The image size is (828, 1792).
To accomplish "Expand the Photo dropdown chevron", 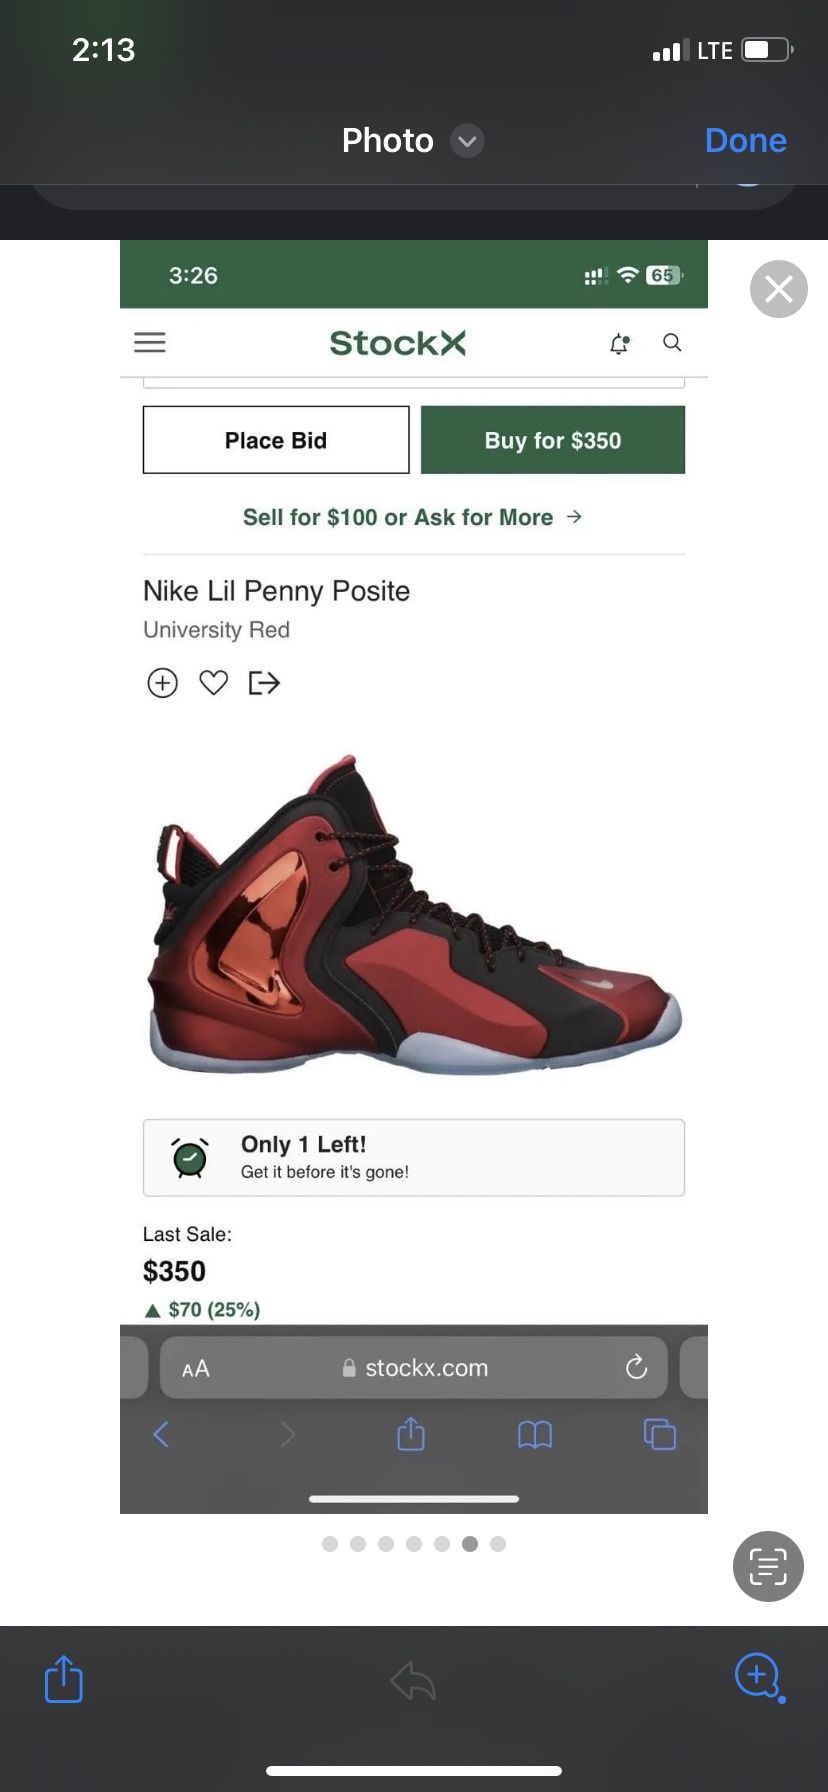I will pyautogui.click(x=467, y=141).
